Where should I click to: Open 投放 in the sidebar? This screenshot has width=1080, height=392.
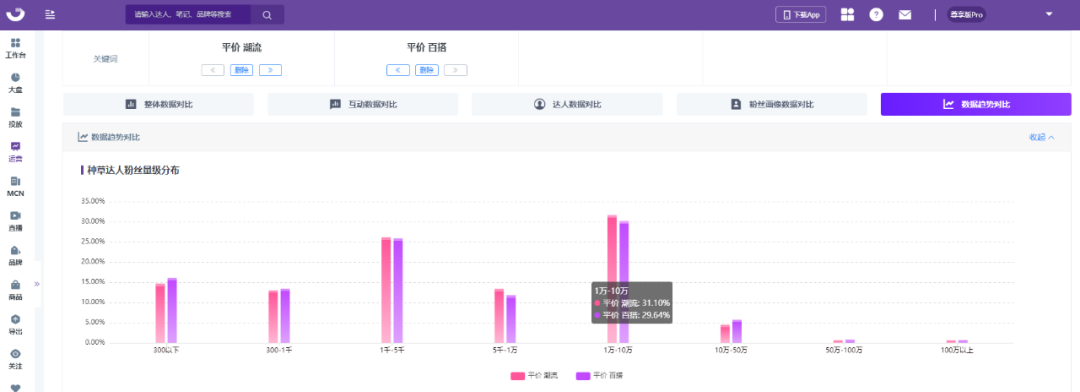(x=15, y=117)
